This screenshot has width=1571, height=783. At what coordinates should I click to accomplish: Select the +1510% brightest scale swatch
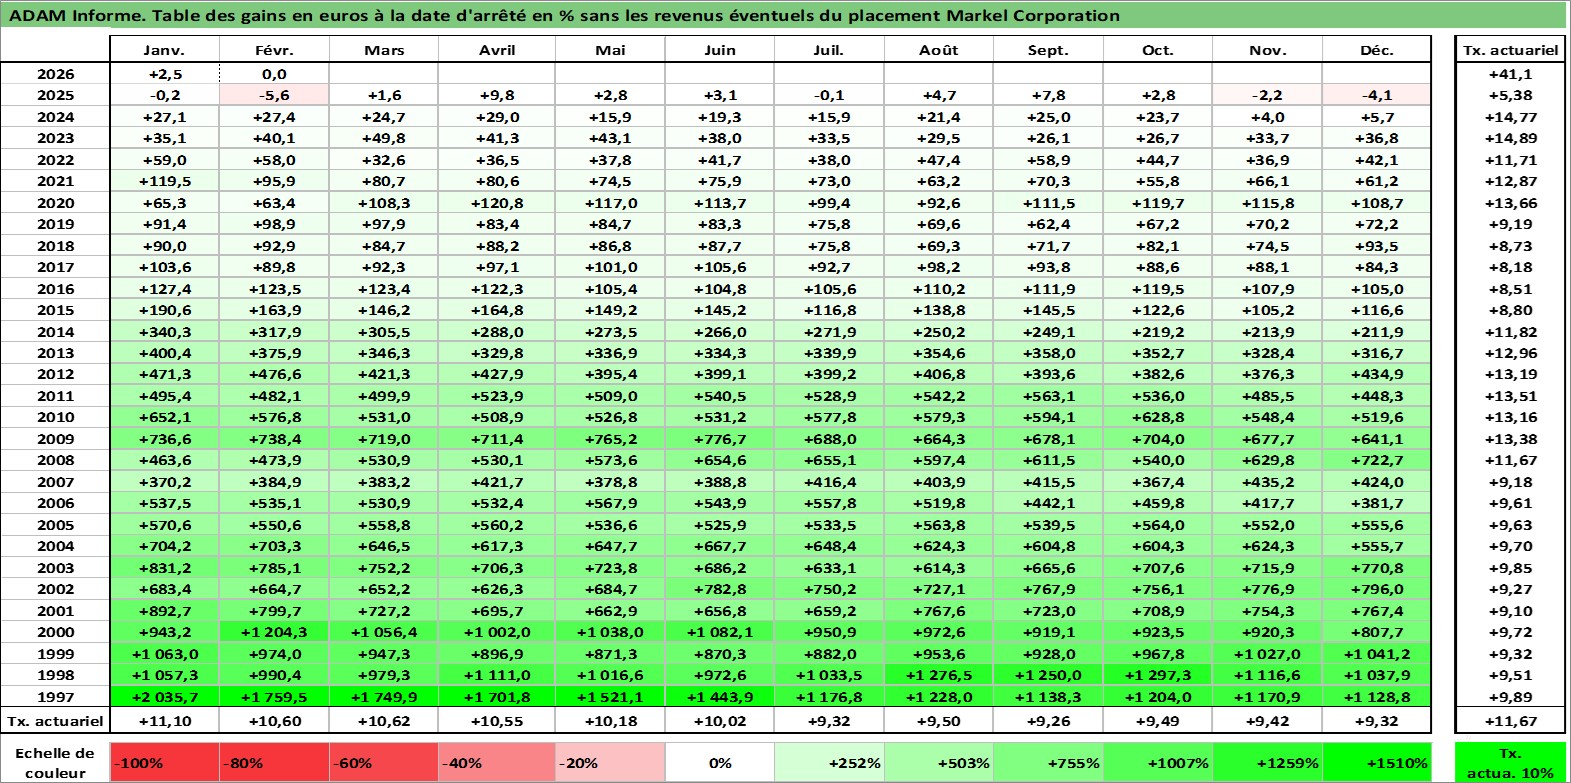click(1377, 763)
